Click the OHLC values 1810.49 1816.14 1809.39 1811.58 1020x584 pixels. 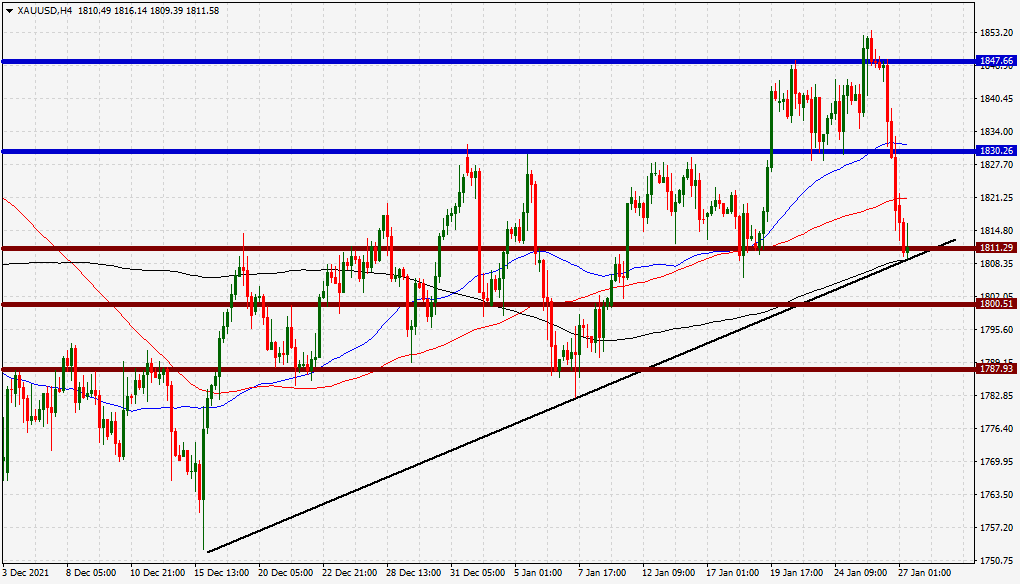(x=148, y=10)
